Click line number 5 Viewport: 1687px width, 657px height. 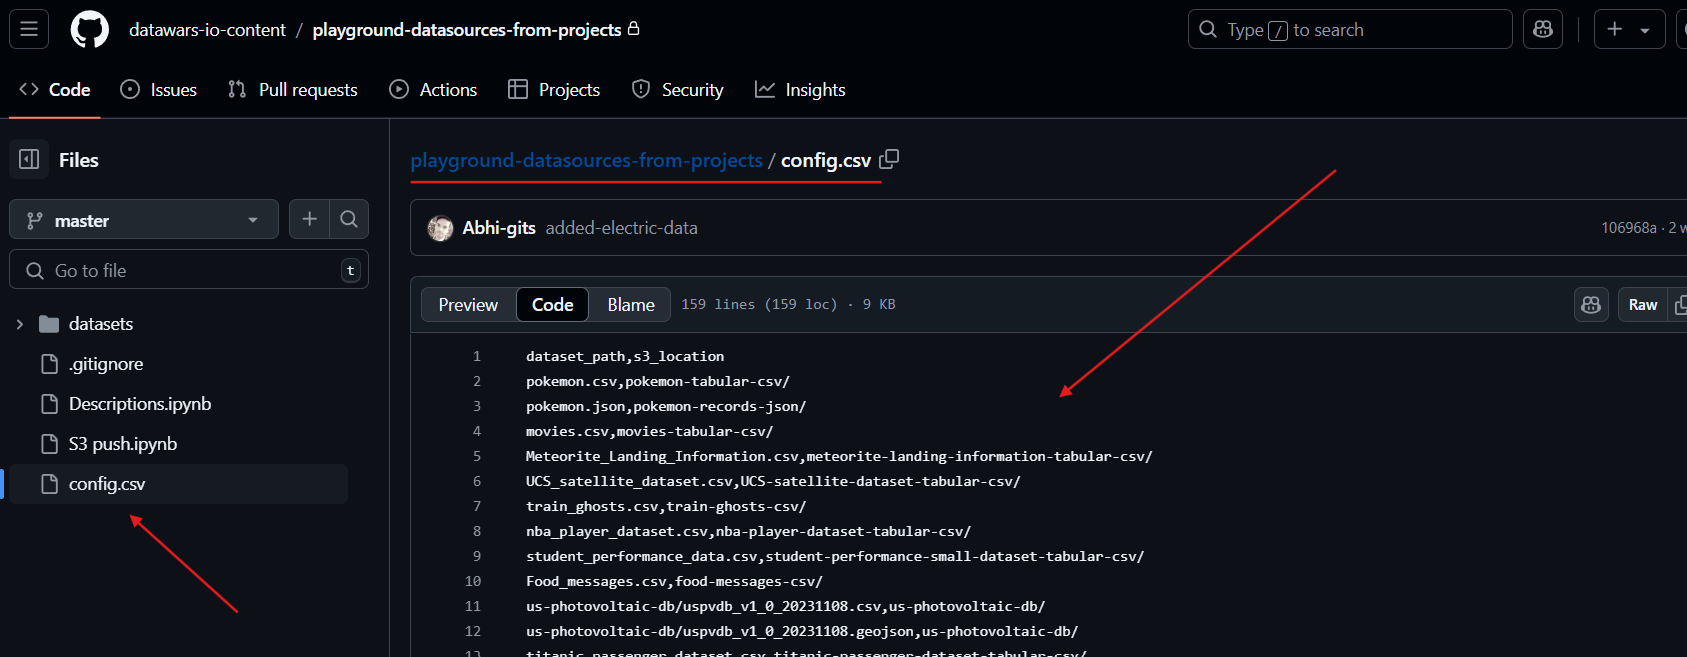[476, 456]
